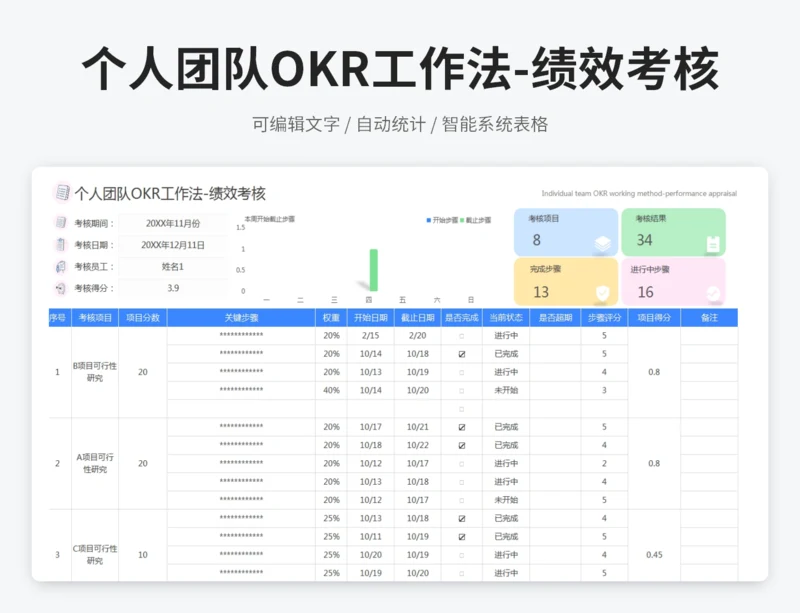800x613 pixels.
Task: Click the icon next to 考核得分
Action: tap(61, 288)
